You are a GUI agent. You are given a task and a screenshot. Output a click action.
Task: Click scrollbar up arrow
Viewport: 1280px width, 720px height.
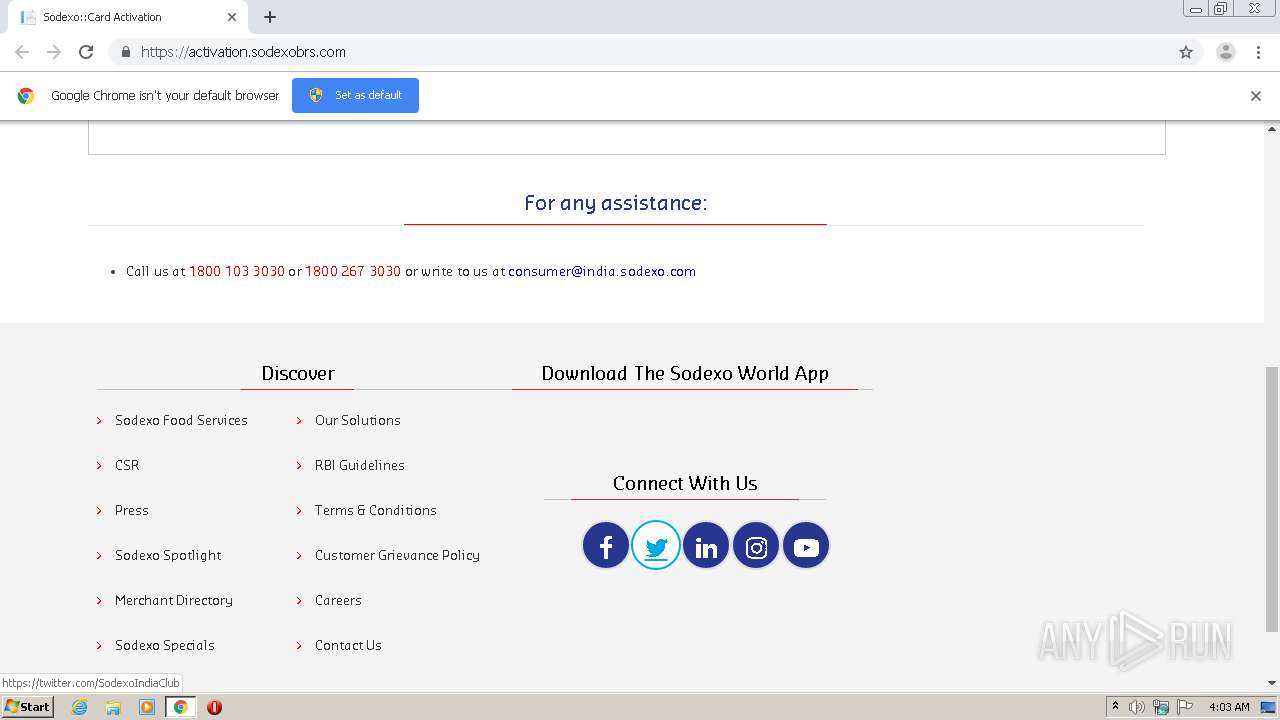click(x=1272, y=128)
